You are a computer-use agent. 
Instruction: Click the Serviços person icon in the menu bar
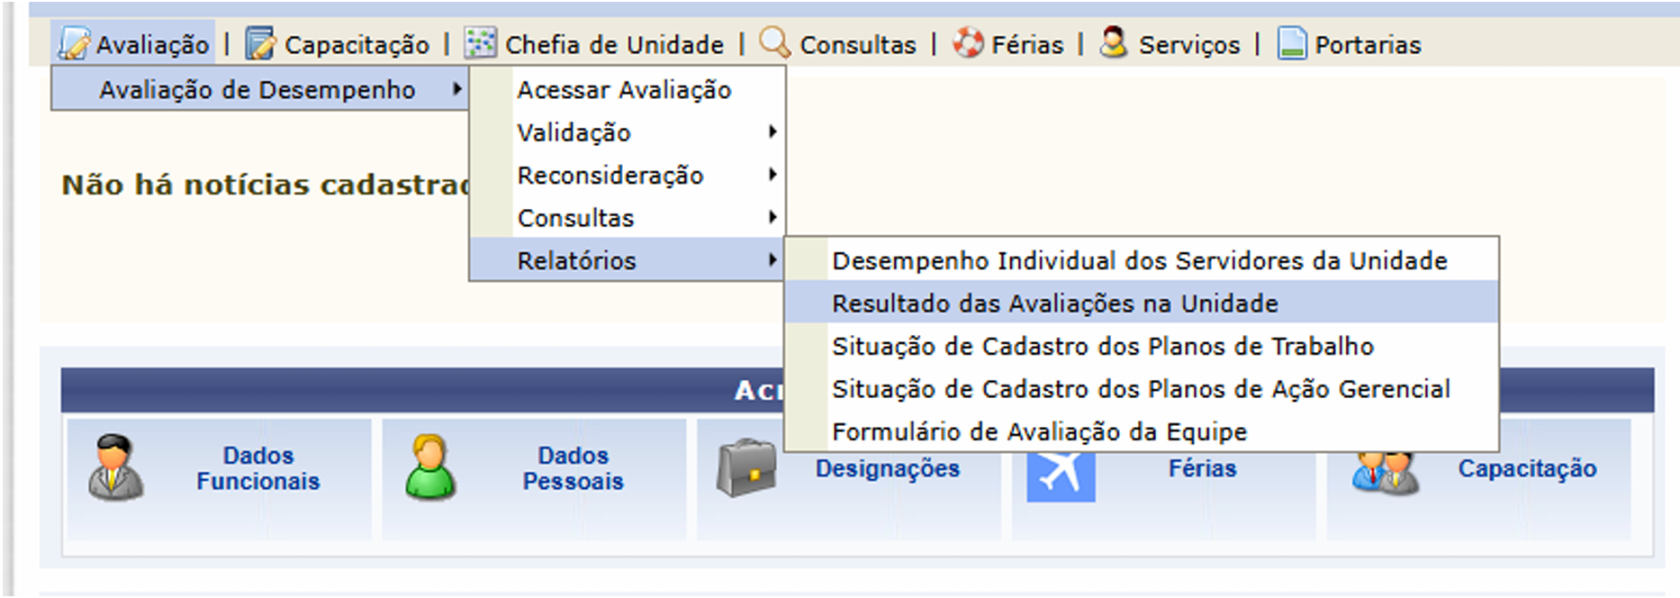pyautogui.click(x=1113, y=43)
